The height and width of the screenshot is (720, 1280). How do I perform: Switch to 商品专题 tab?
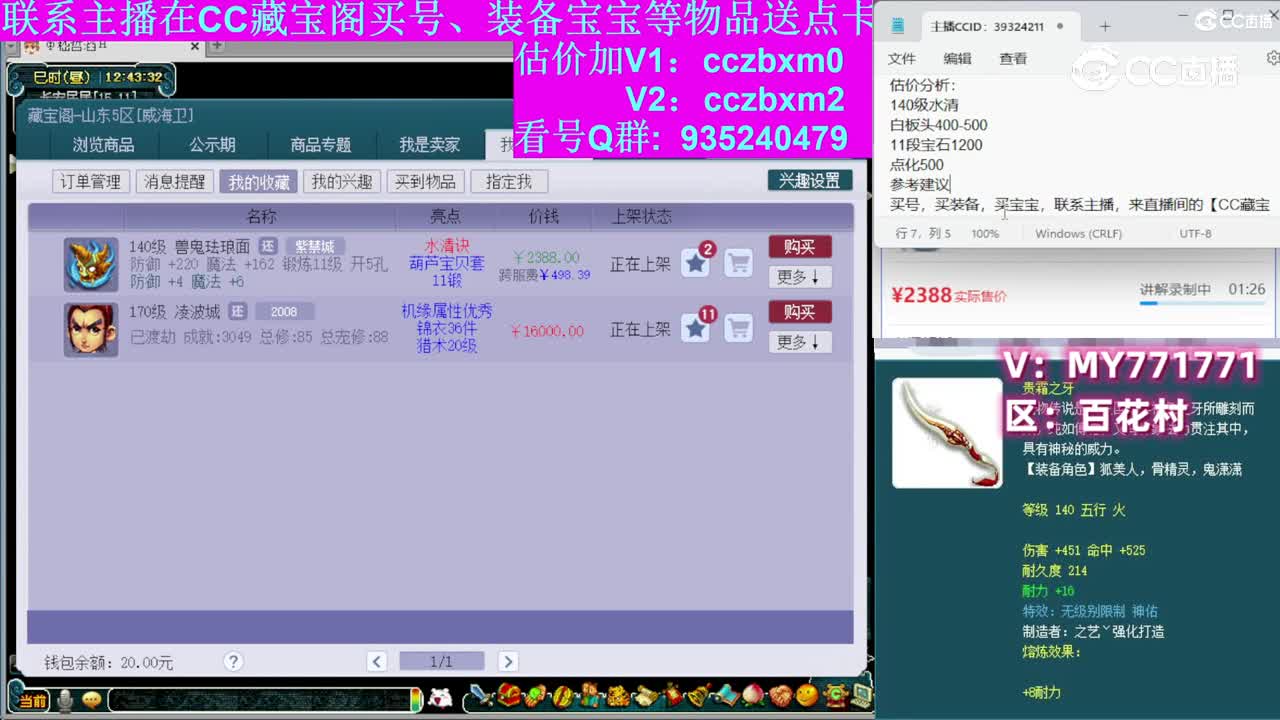point(321,145)
